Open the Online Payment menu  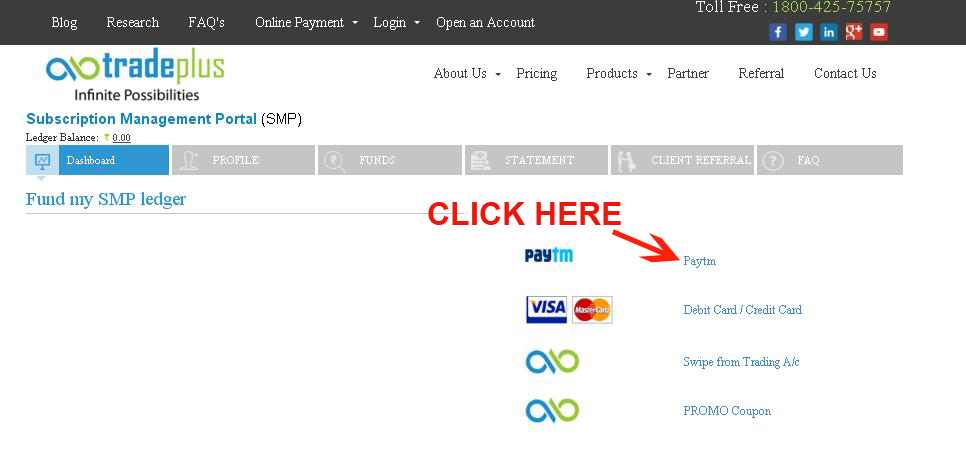point(299,23)
